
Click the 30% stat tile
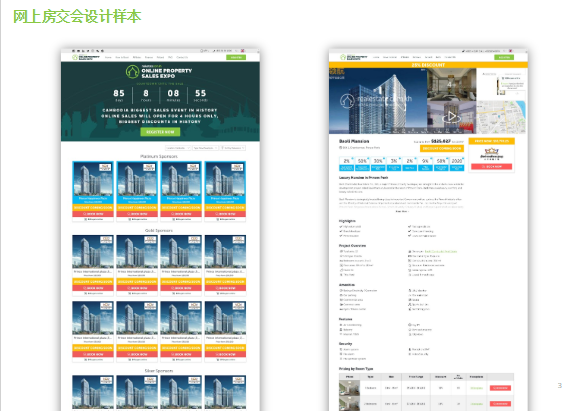(x=378, y=164)
